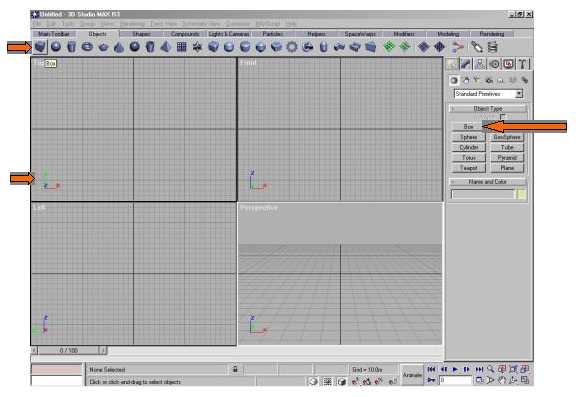Toggle the 3D Snap button in the status bar
584x397 pixels.
pos(355,381)
